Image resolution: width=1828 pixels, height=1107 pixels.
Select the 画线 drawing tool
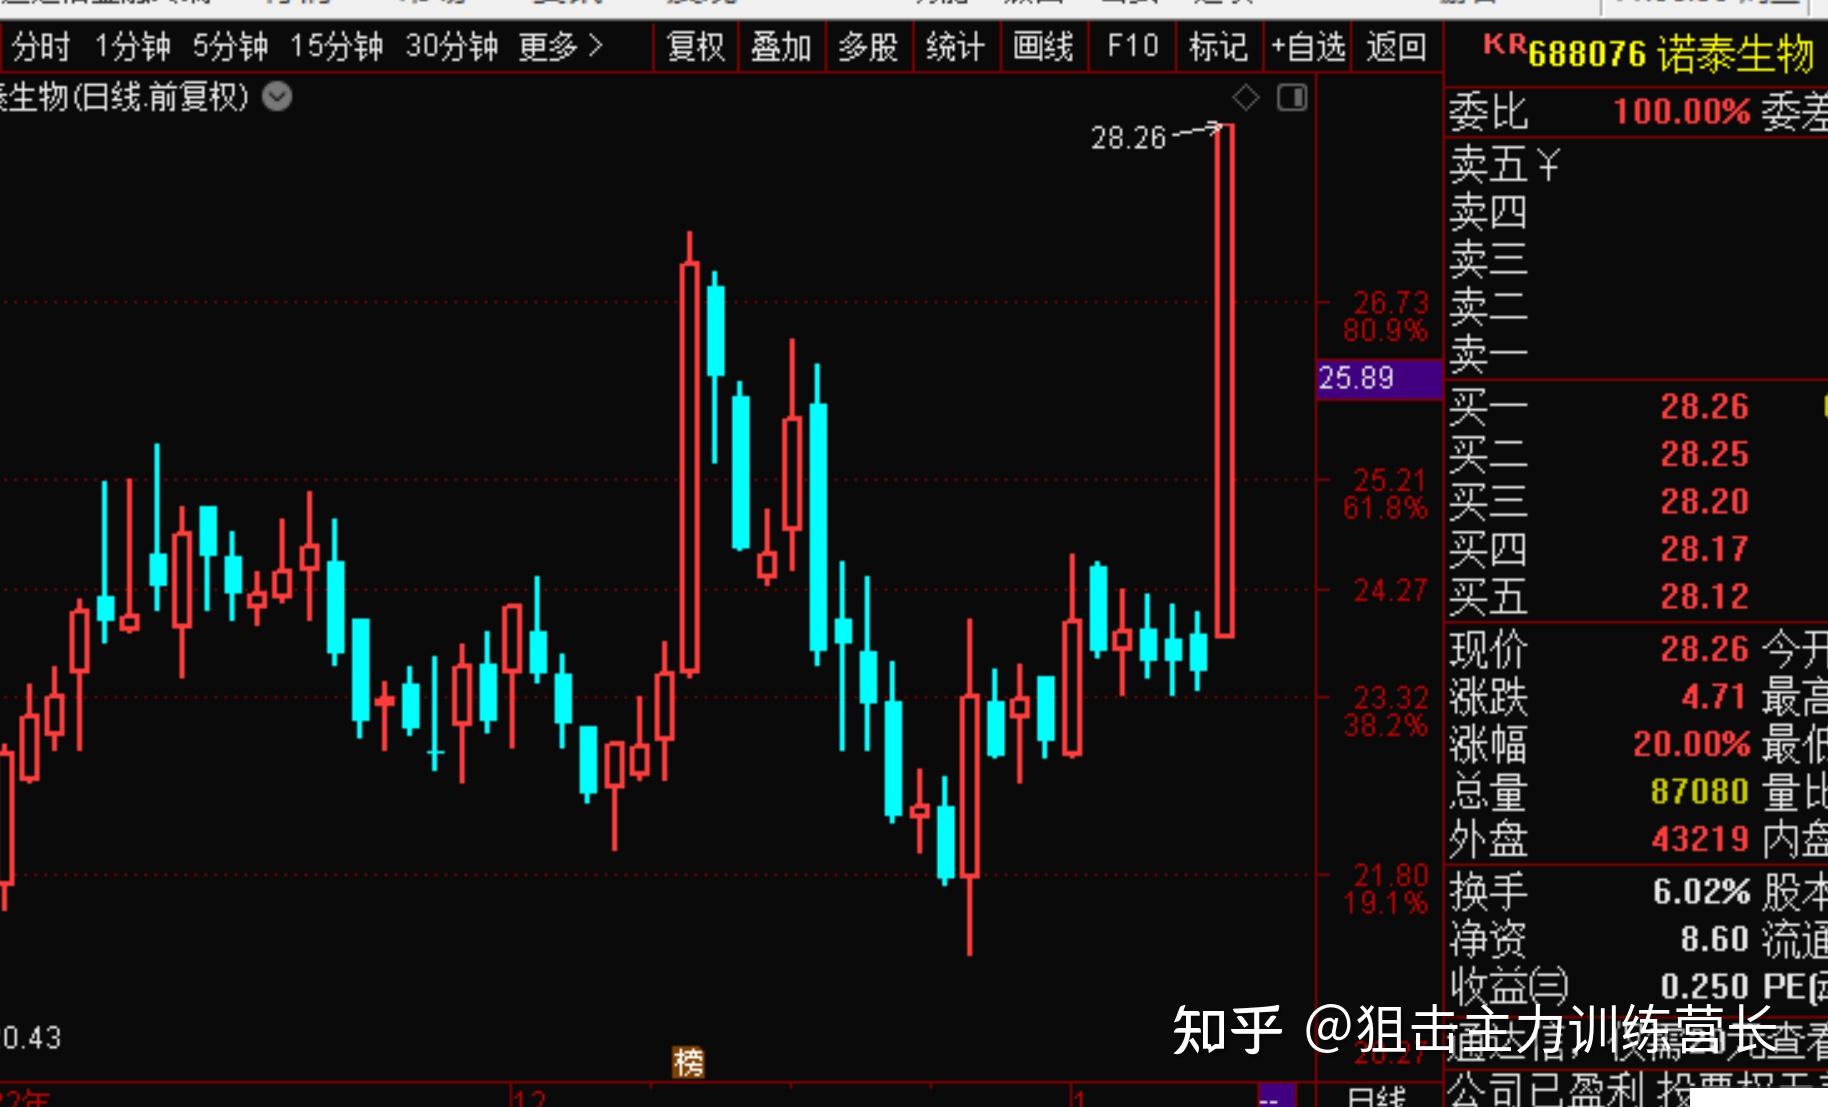(x=1043, y=46)
